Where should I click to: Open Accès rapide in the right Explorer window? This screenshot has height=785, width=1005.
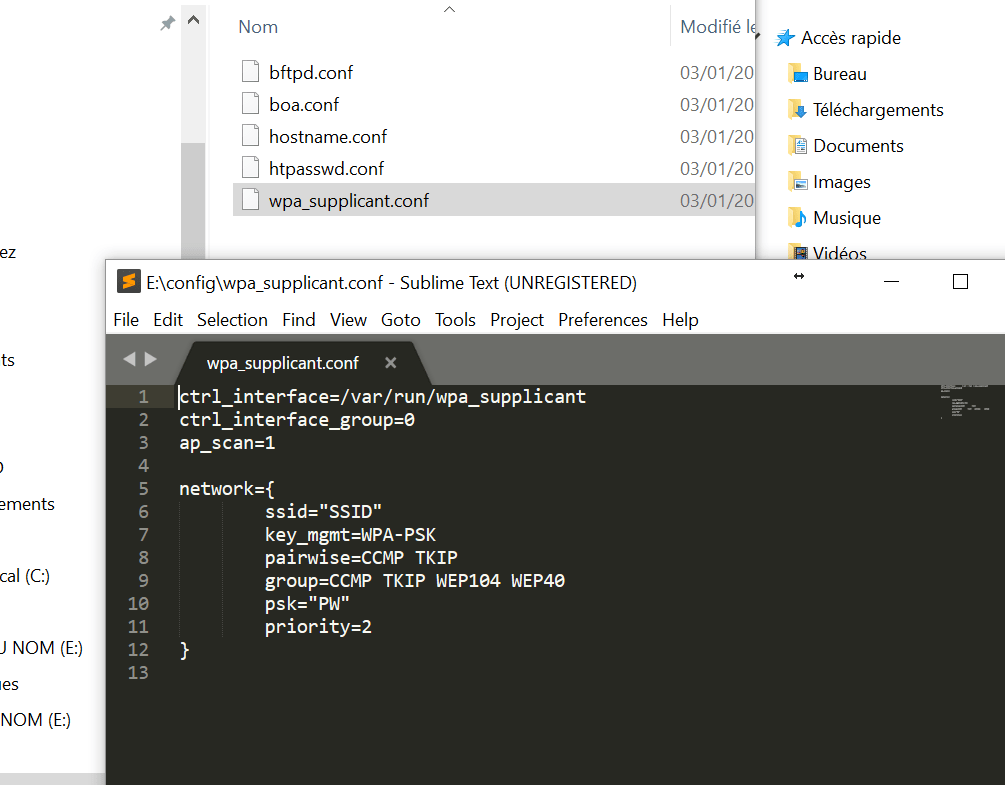851,38
